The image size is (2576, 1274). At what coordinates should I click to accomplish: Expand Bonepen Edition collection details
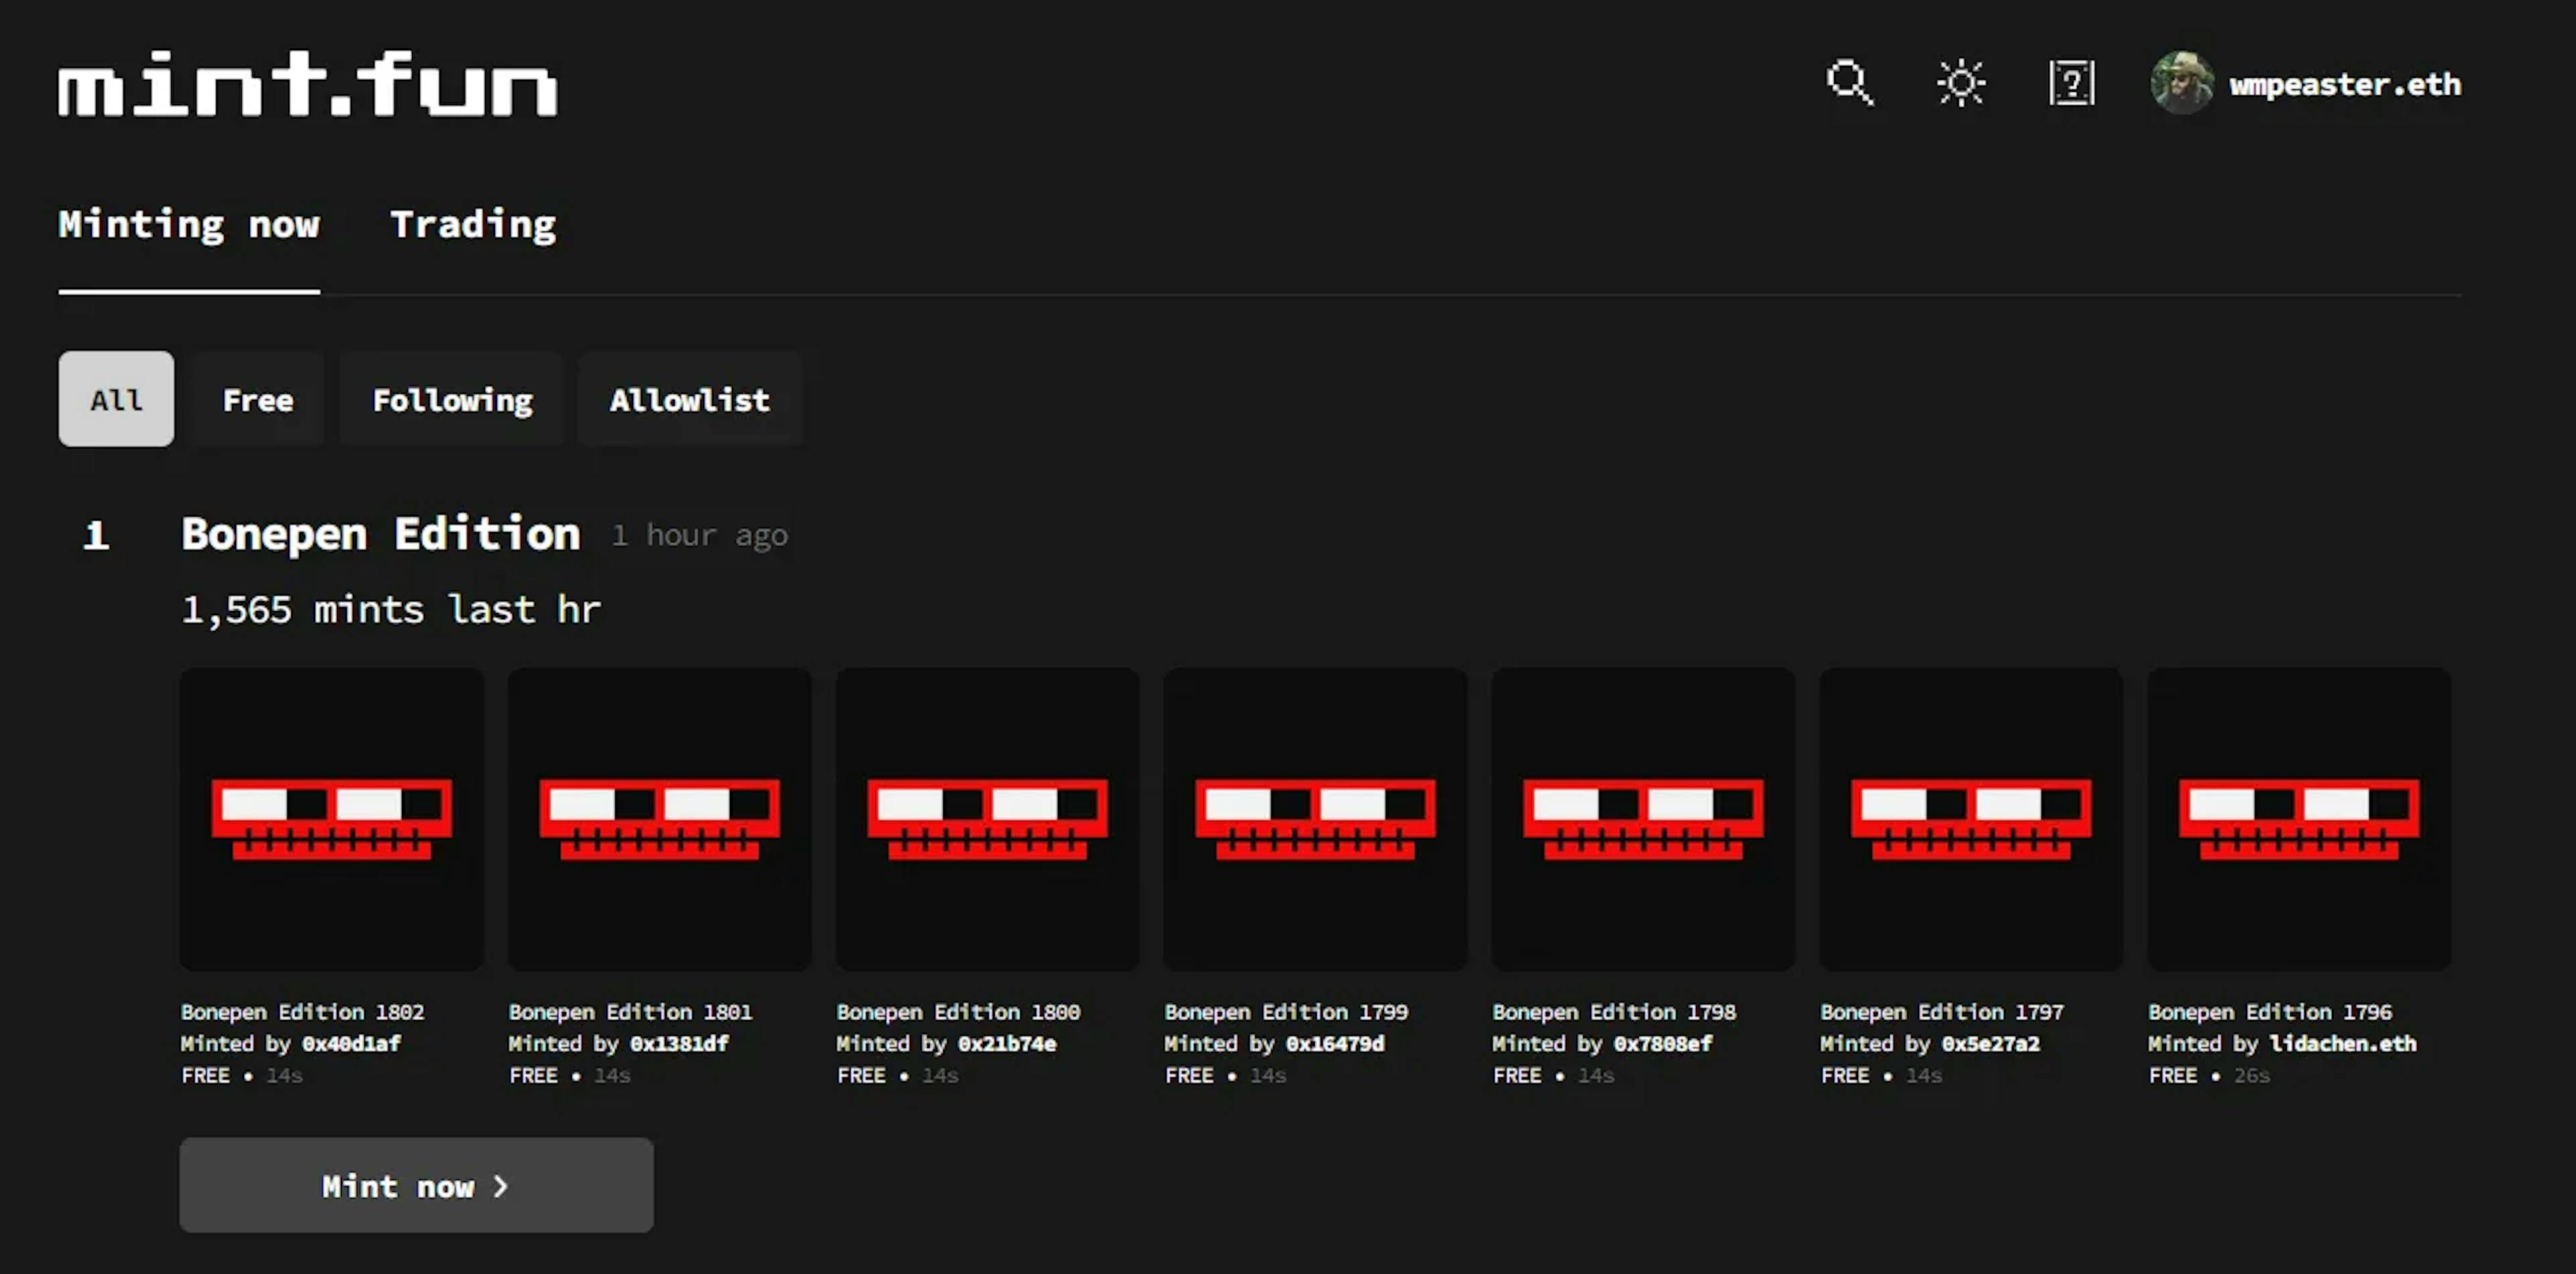(x=380, y=533)
